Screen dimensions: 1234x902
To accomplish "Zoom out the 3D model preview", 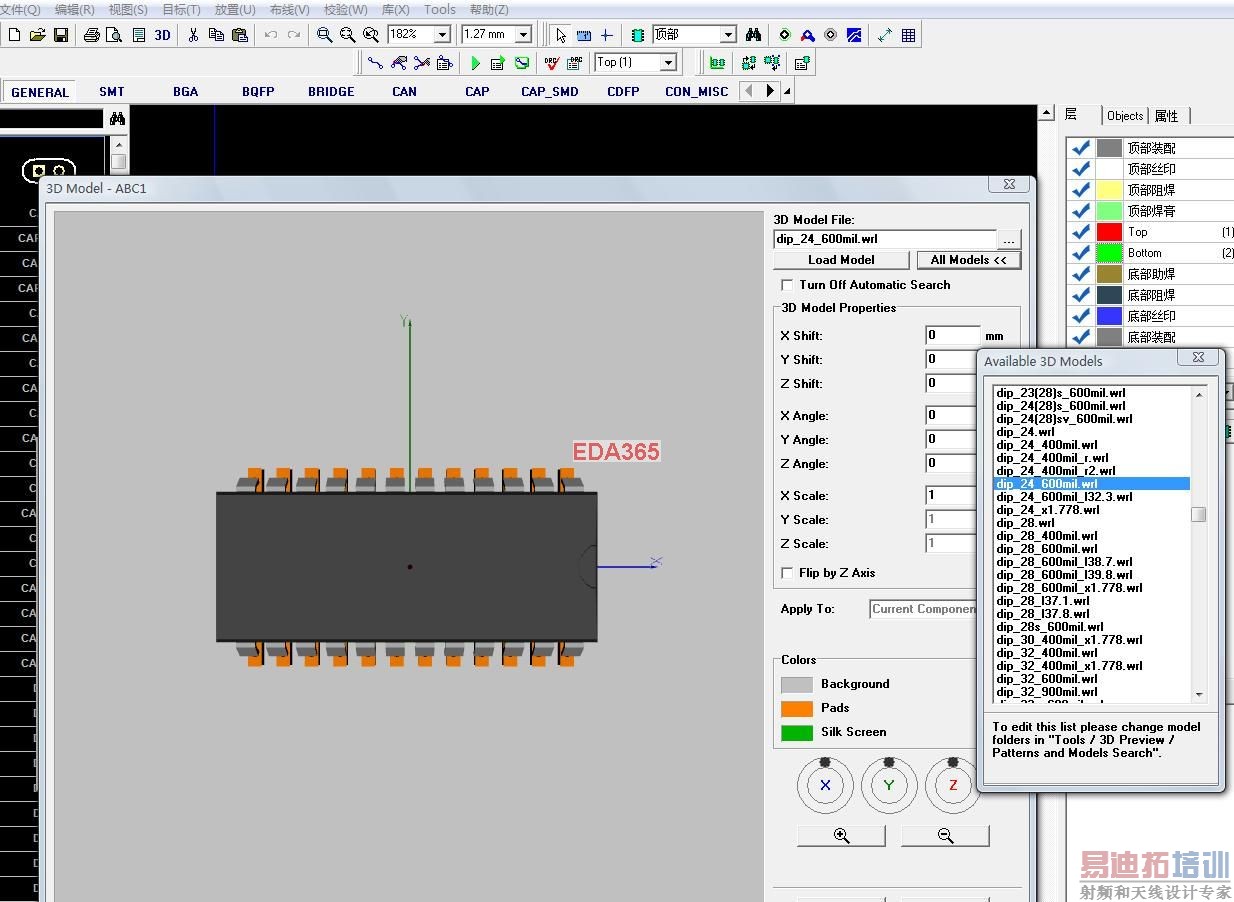I will click(945, 836).
